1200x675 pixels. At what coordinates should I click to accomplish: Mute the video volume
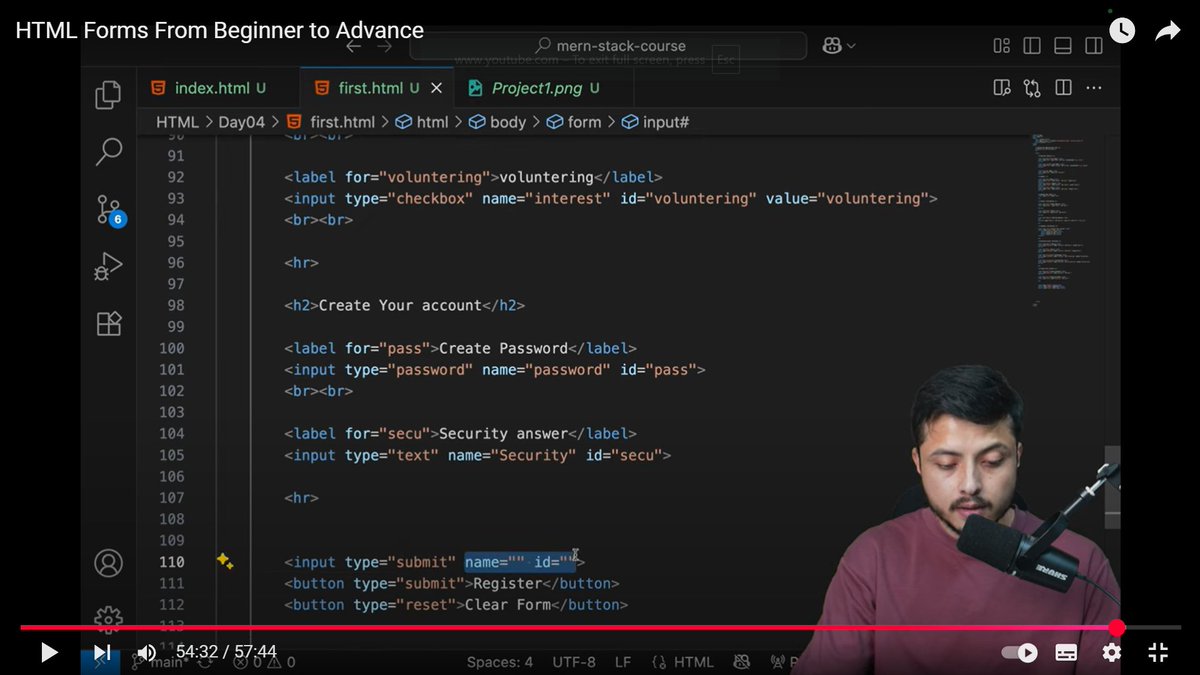tap(147, 653)
